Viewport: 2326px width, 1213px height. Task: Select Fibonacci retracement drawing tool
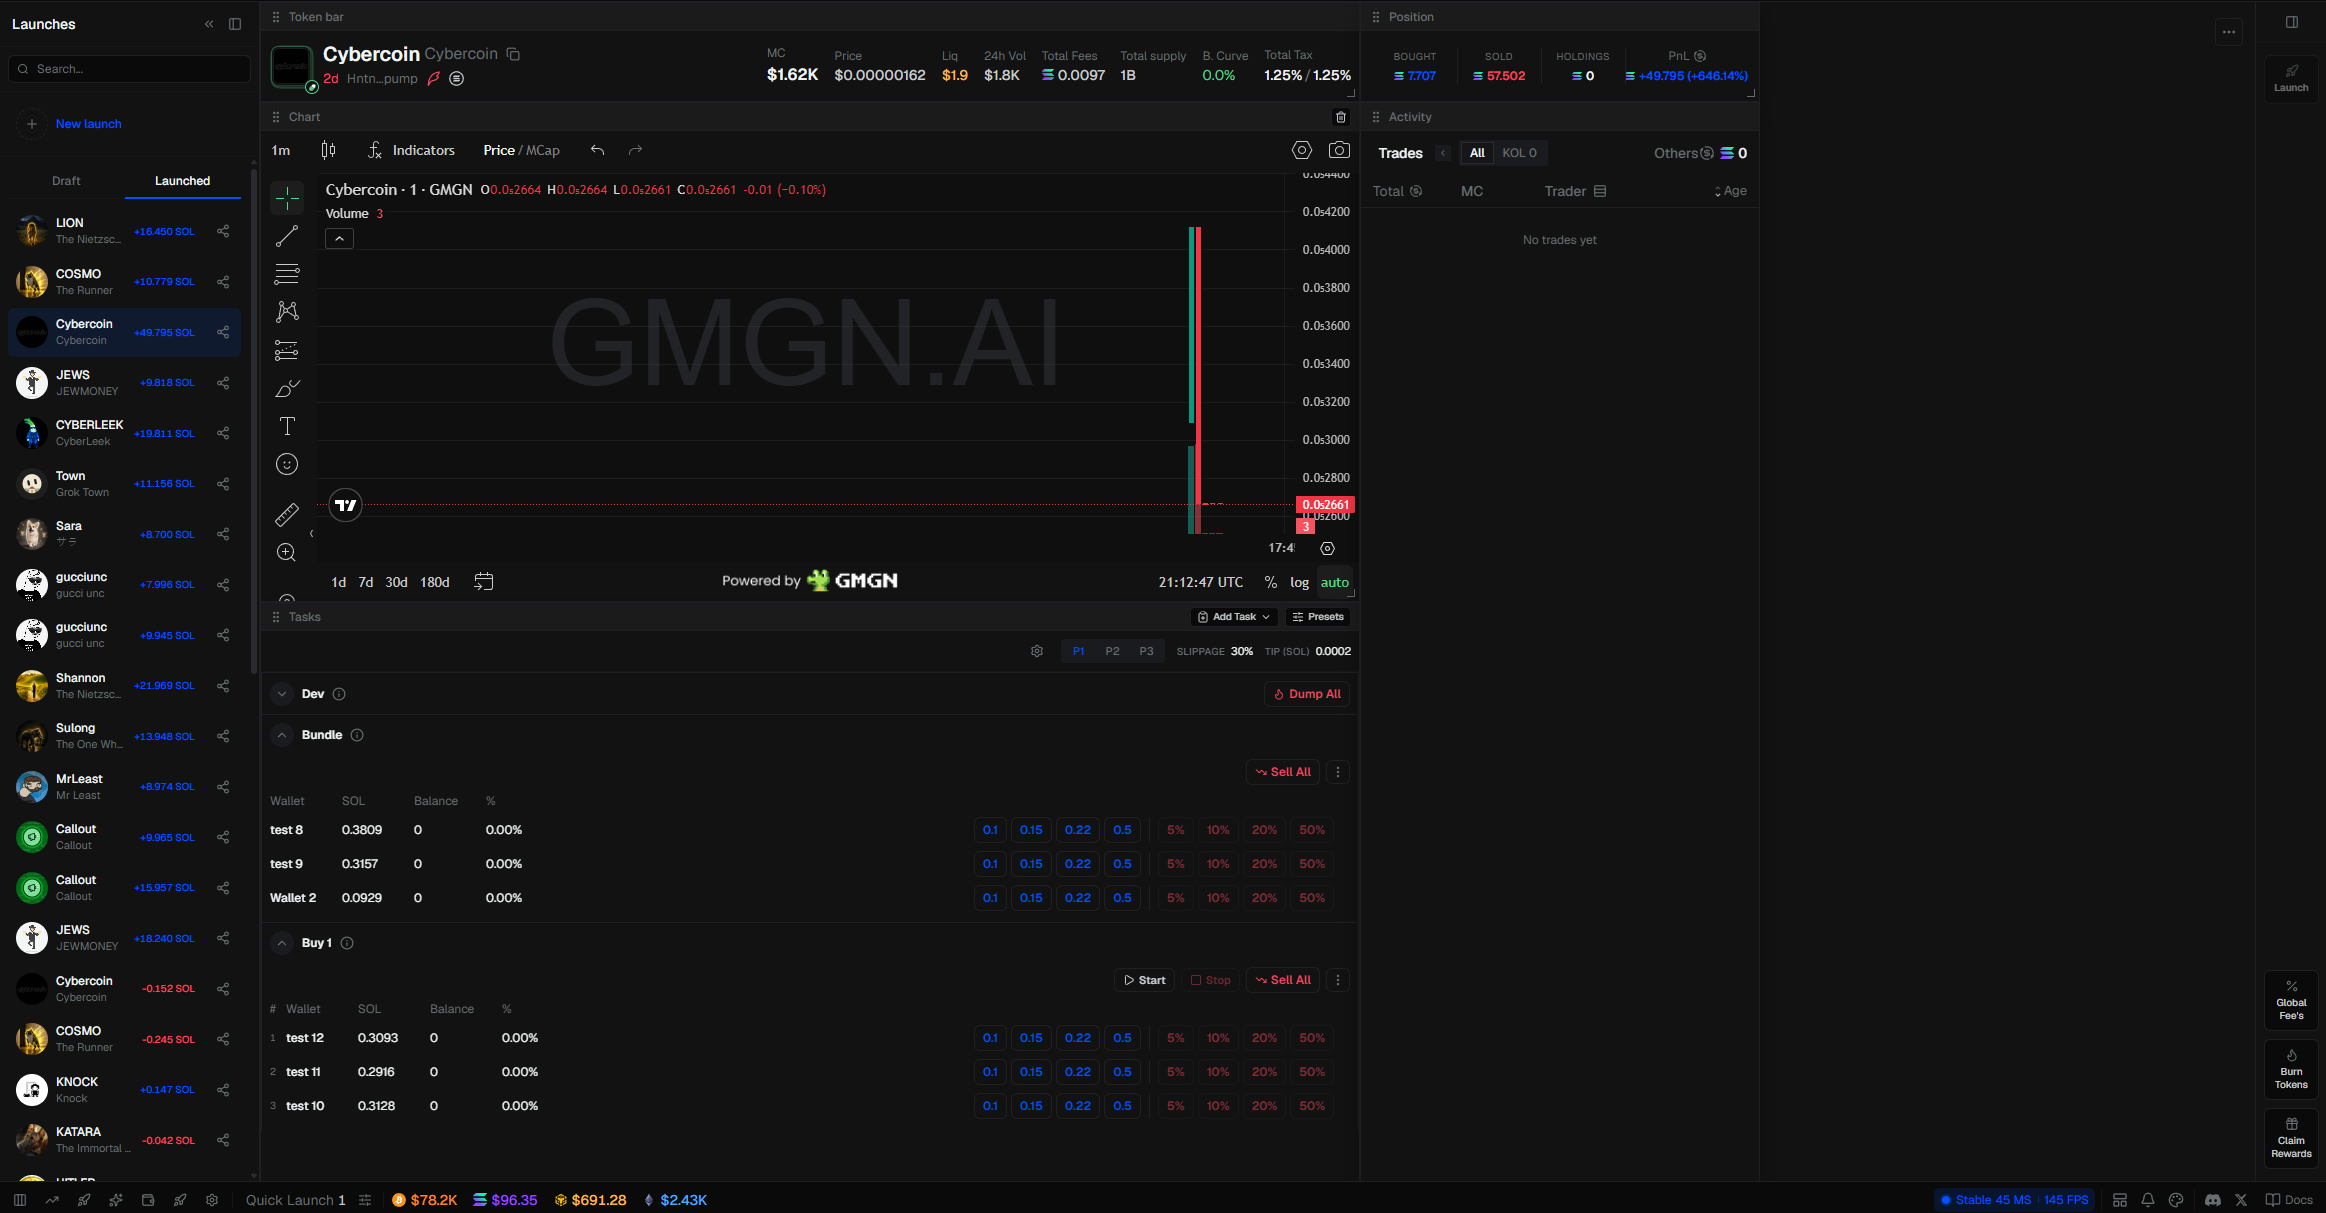287,274
